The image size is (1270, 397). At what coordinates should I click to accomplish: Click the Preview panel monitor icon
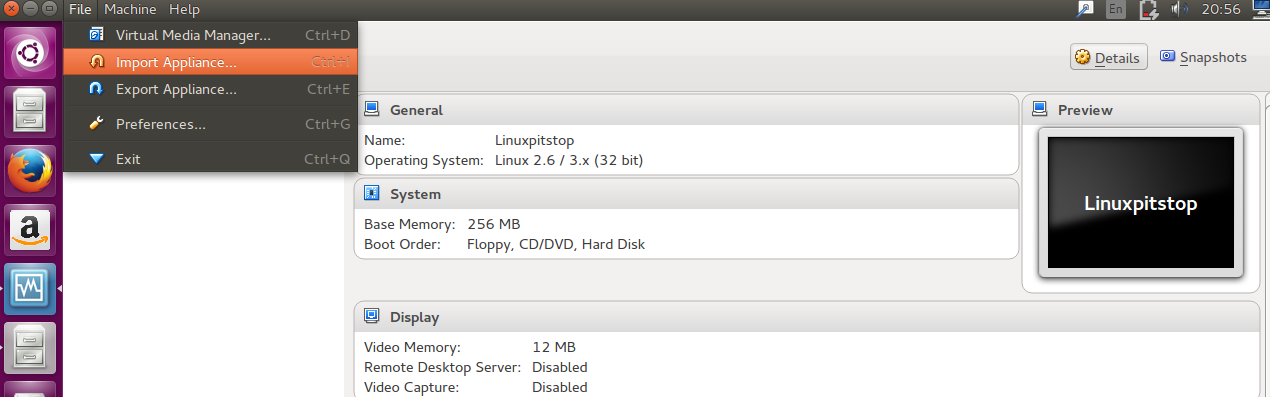pyautogui.click(x=1039, y=108)
